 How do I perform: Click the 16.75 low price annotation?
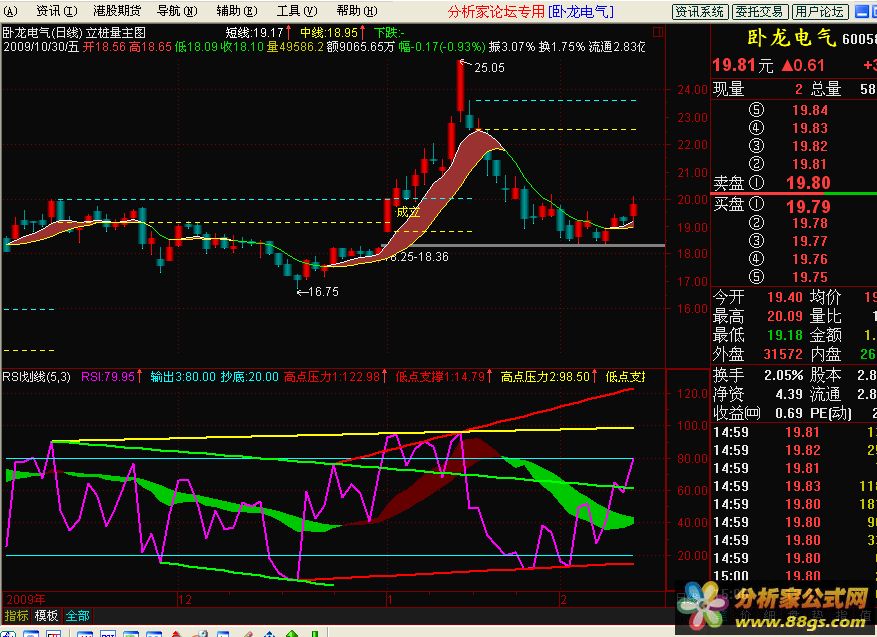(323, 291)
